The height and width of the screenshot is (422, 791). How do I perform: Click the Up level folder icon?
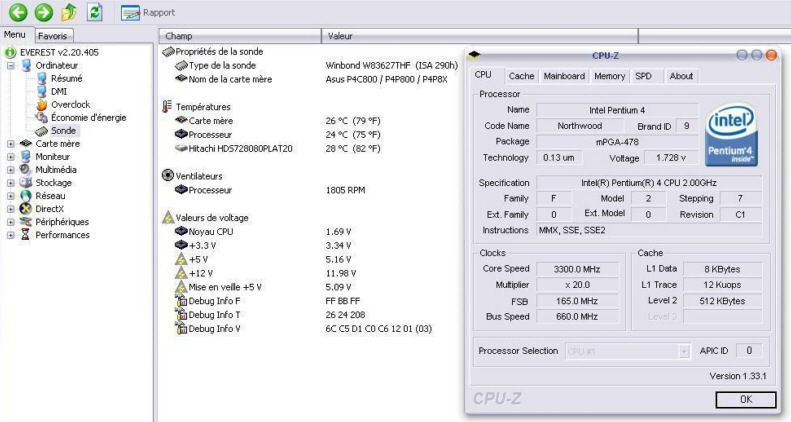[69, 12]
